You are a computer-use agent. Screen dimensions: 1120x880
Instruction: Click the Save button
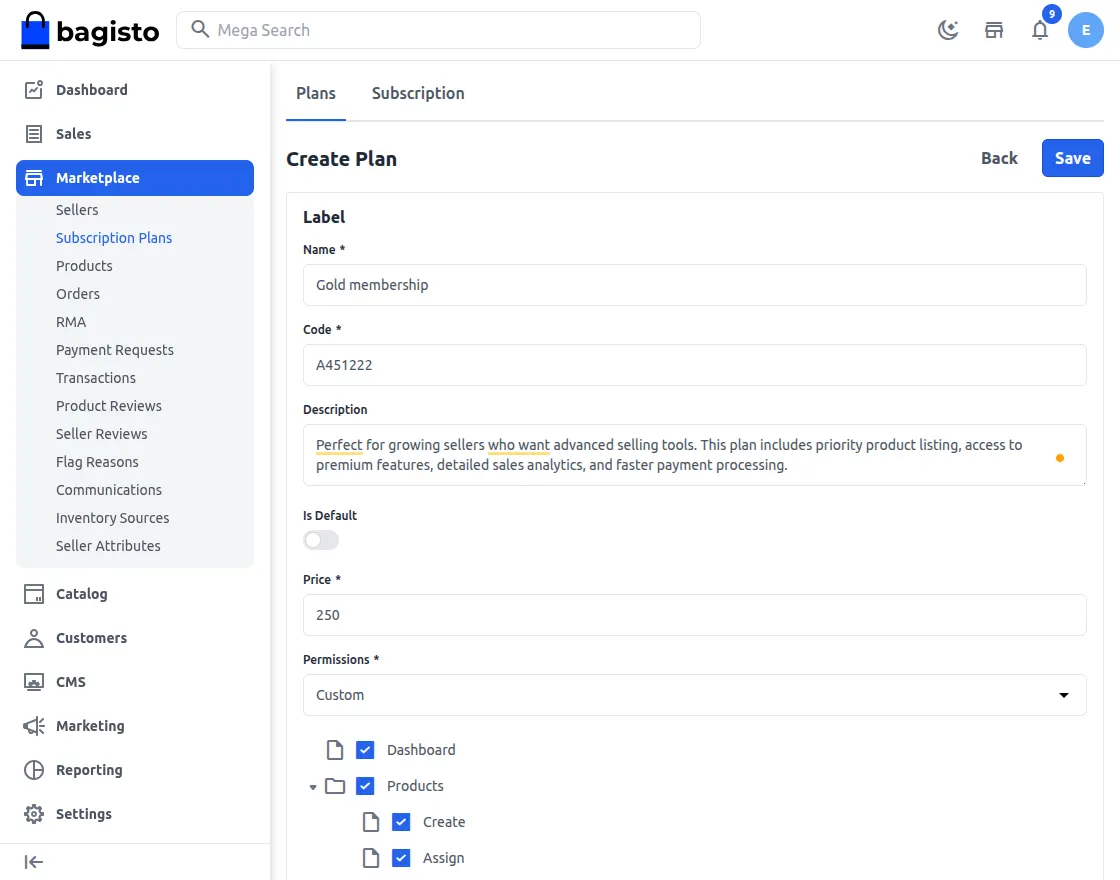[1072, 158]
